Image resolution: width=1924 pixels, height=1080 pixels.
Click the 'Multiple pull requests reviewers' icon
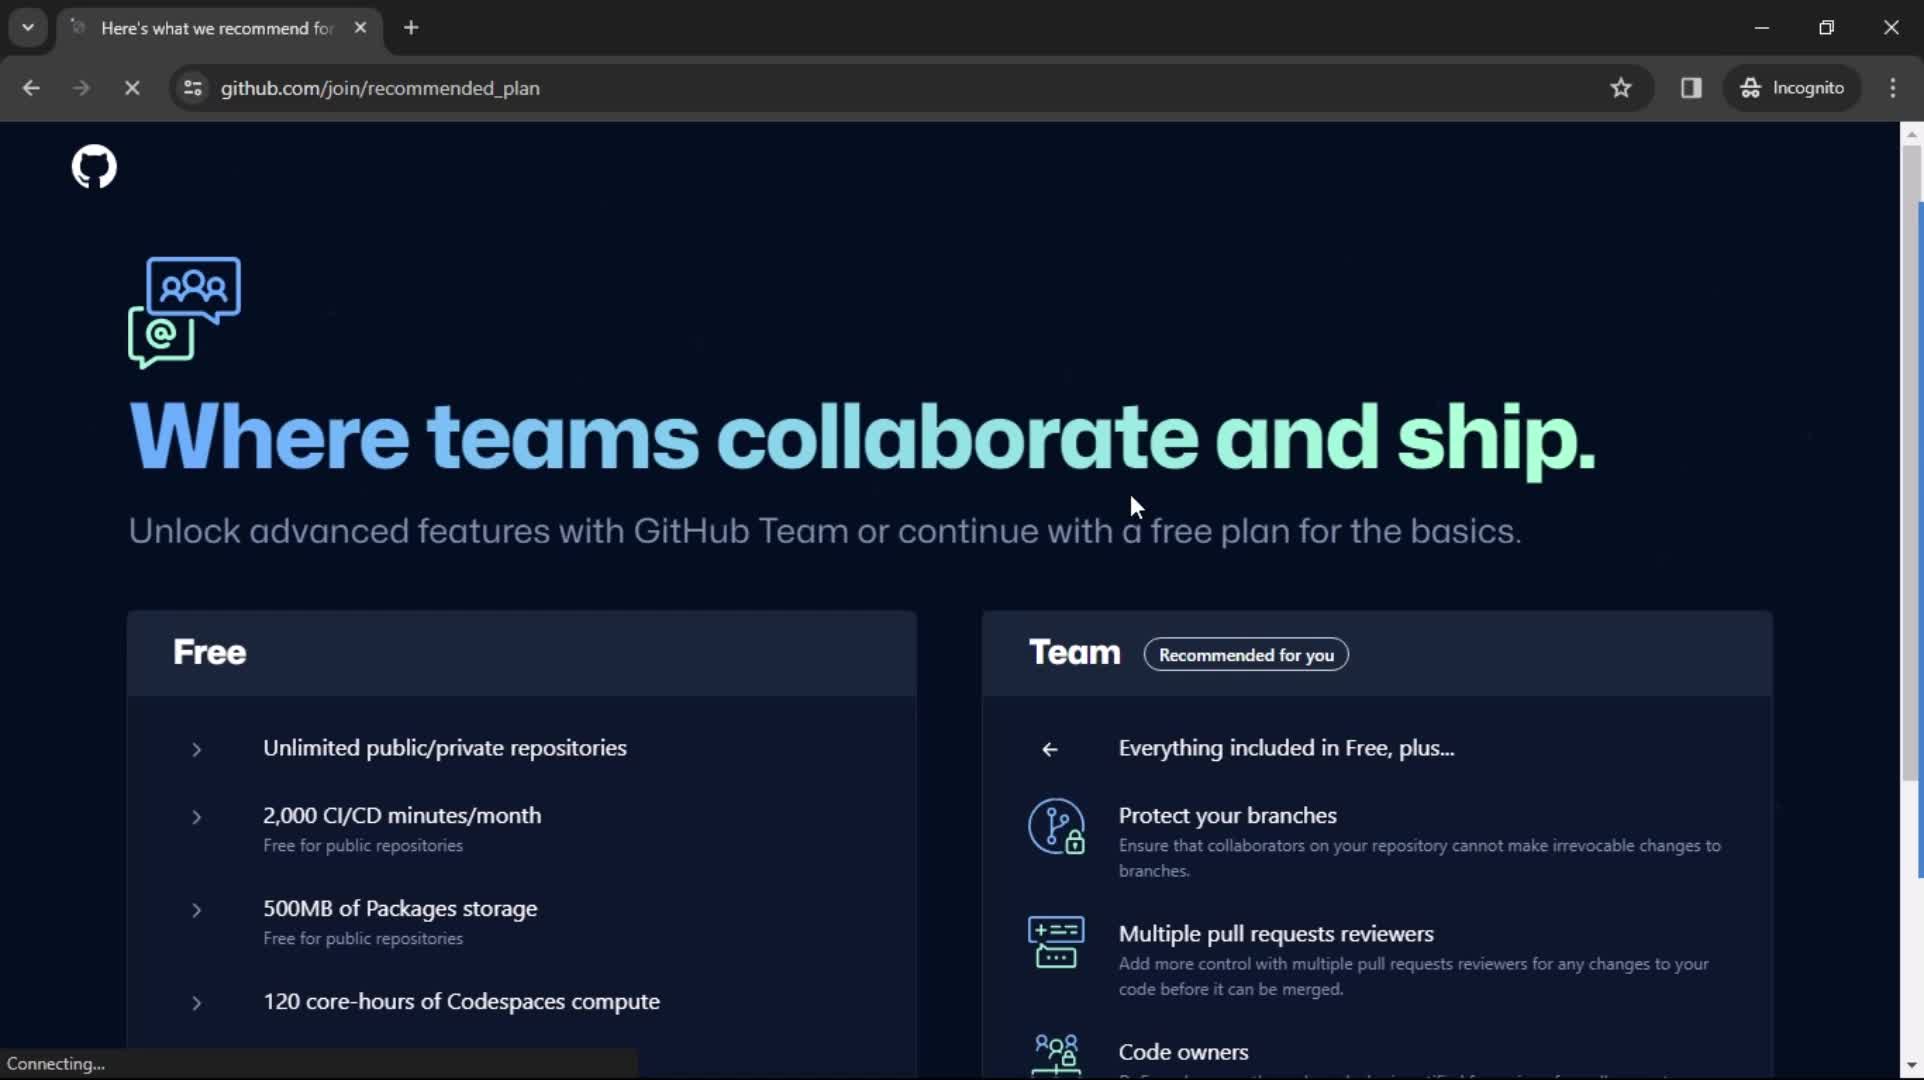(1056, 942)
